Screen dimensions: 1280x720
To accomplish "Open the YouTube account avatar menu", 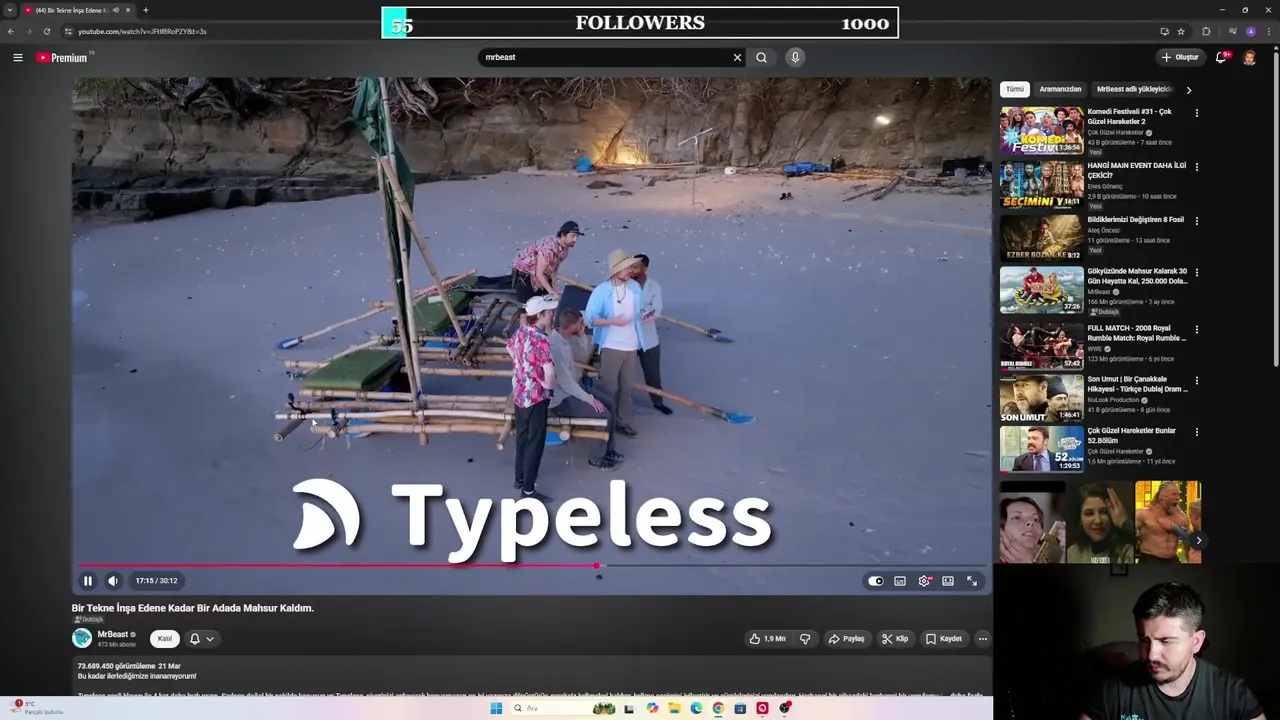I will tap(1249, 57).
